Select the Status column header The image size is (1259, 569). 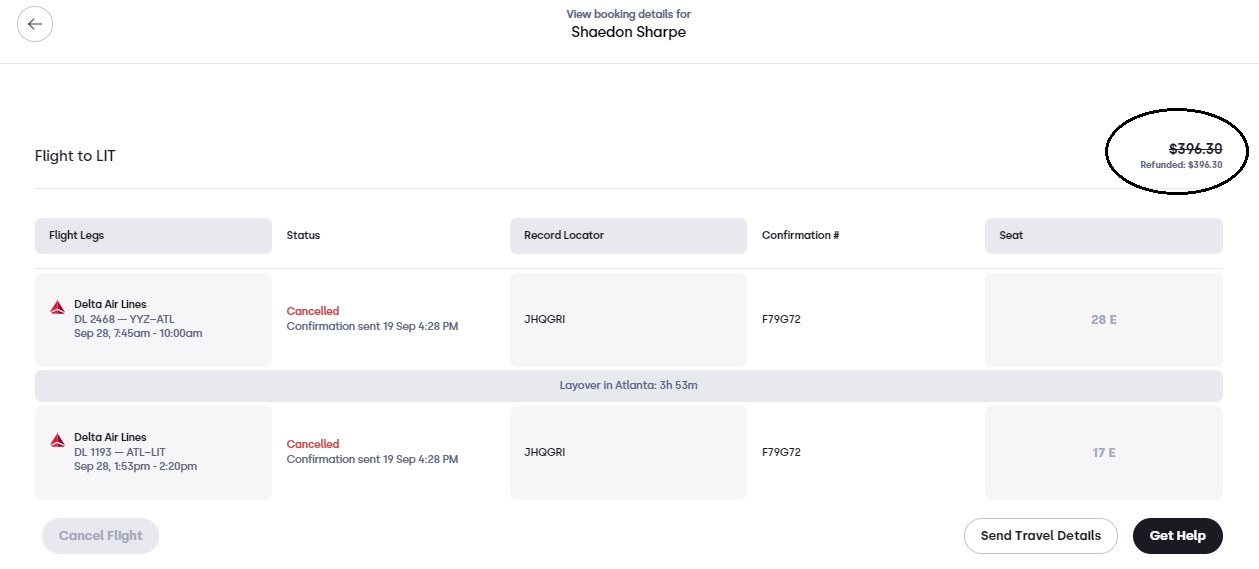click(303, 236)
